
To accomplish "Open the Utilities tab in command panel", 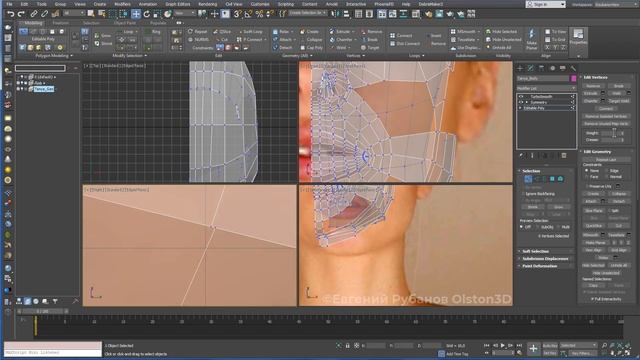I will pyautogui.click(x=573, y=68).
